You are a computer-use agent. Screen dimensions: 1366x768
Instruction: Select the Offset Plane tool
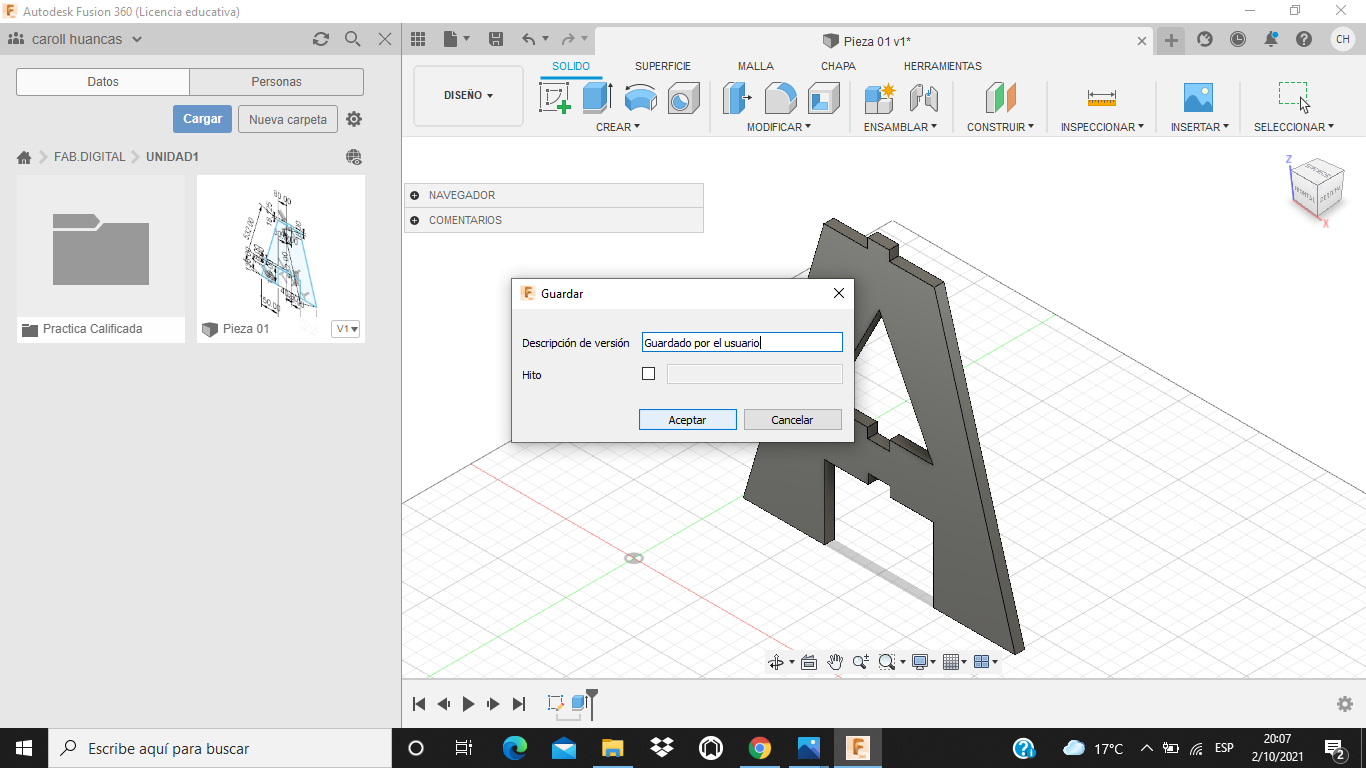click(x=1001, y=98)
